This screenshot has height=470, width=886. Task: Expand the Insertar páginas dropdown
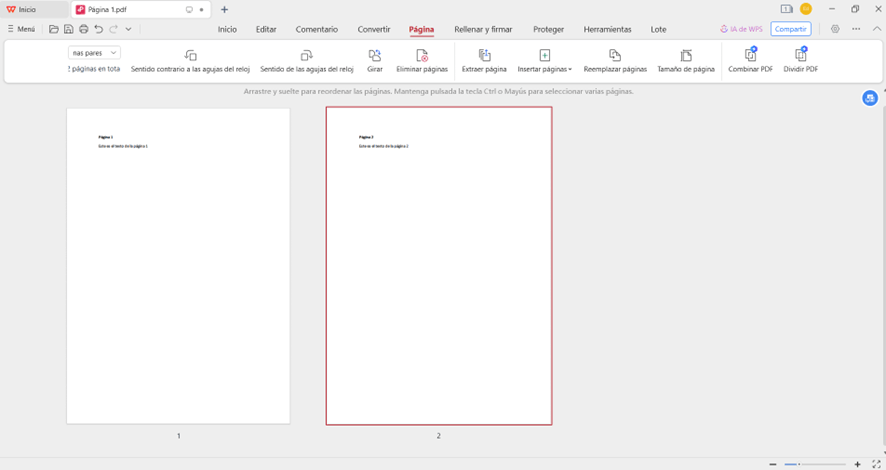tap(570, 70)
